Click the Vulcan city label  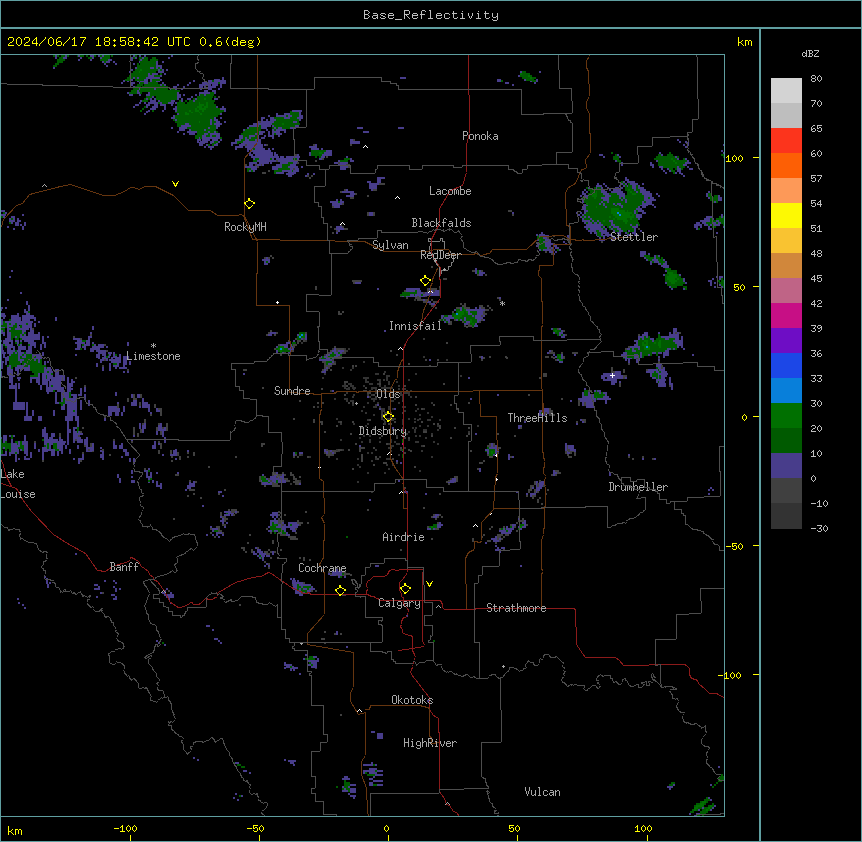[542, 792]
